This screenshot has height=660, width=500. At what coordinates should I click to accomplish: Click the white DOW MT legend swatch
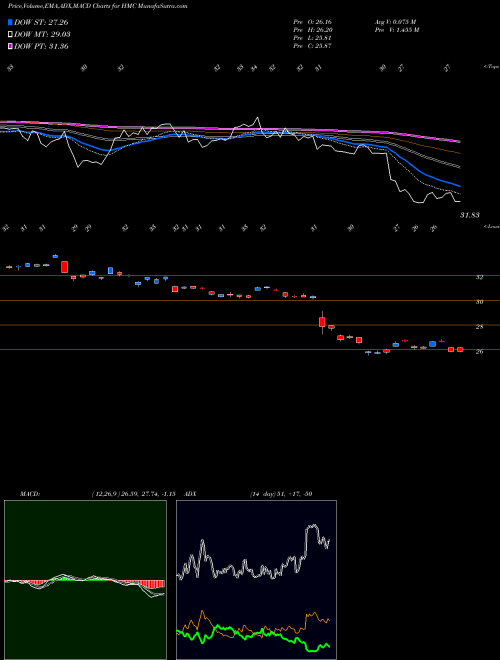11,35
